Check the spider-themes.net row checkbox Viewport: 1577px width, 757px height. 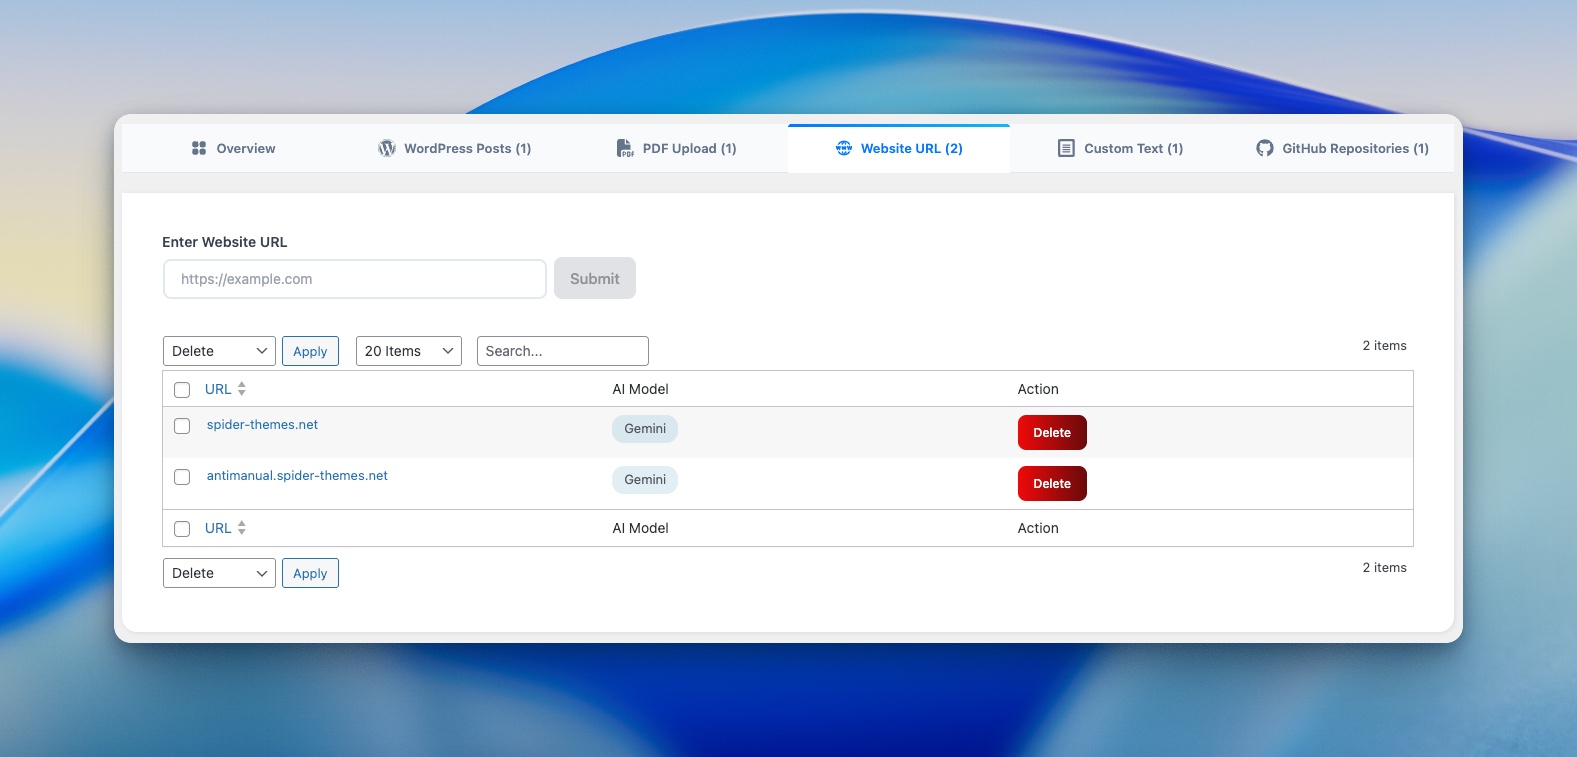tap(182, 426)
